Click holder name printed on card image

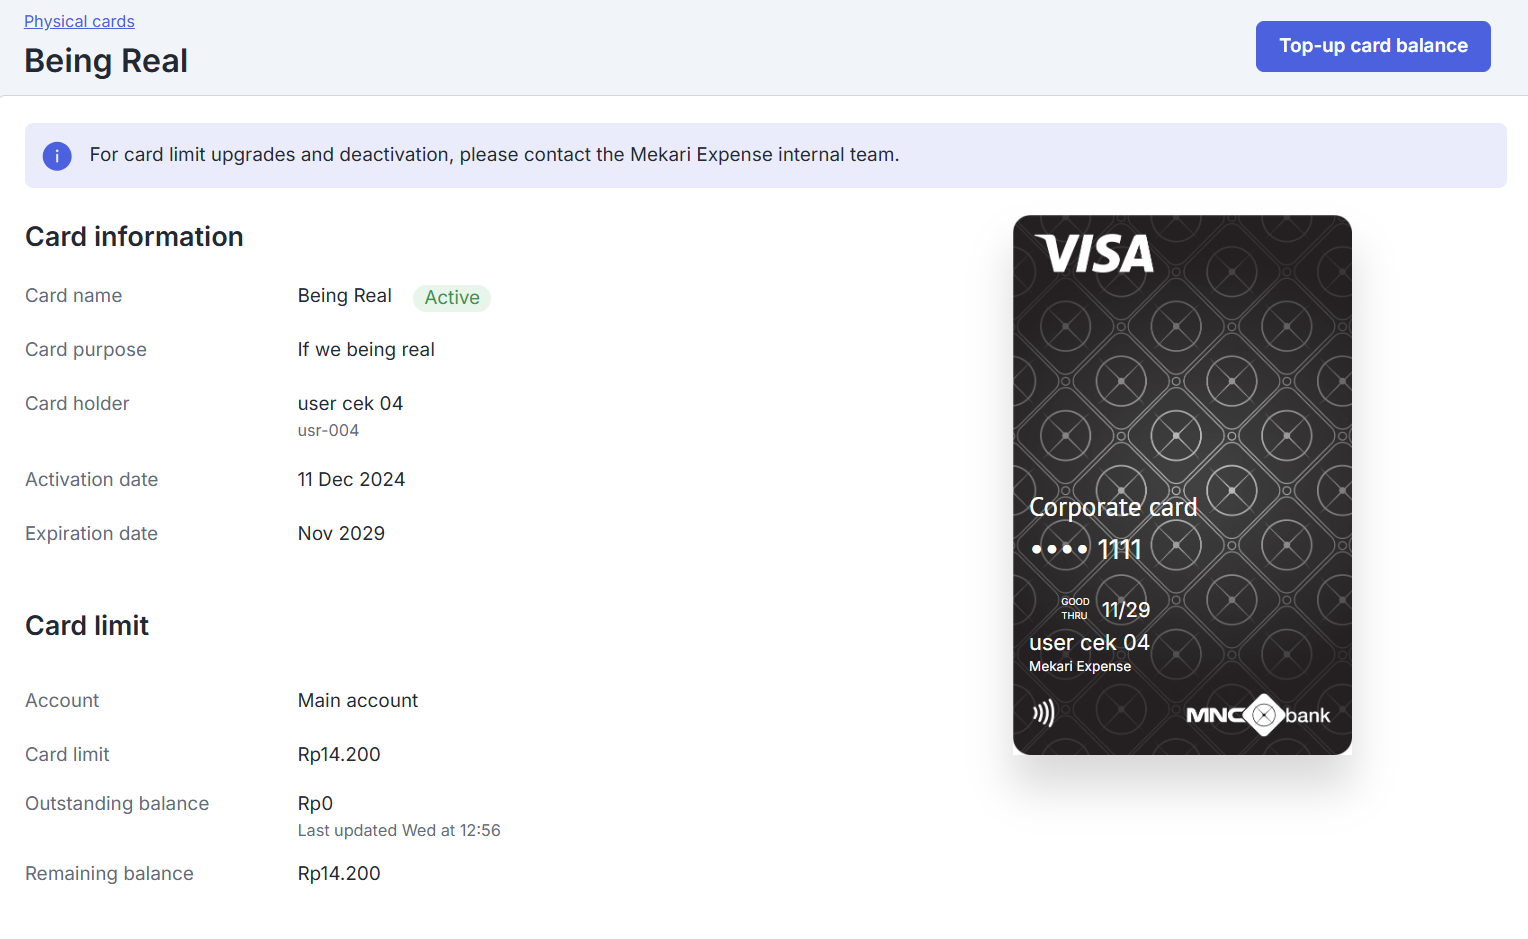pyautogui.click(x=1089, y=643)
